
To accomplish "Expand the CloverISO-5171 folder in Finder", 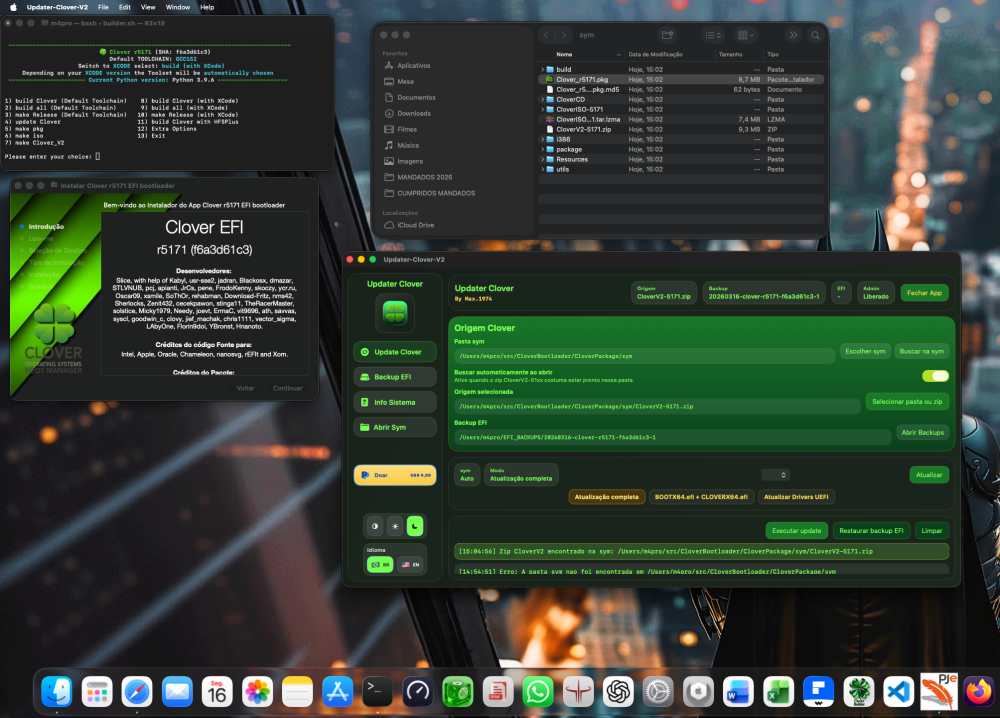I will pos(543,110).
